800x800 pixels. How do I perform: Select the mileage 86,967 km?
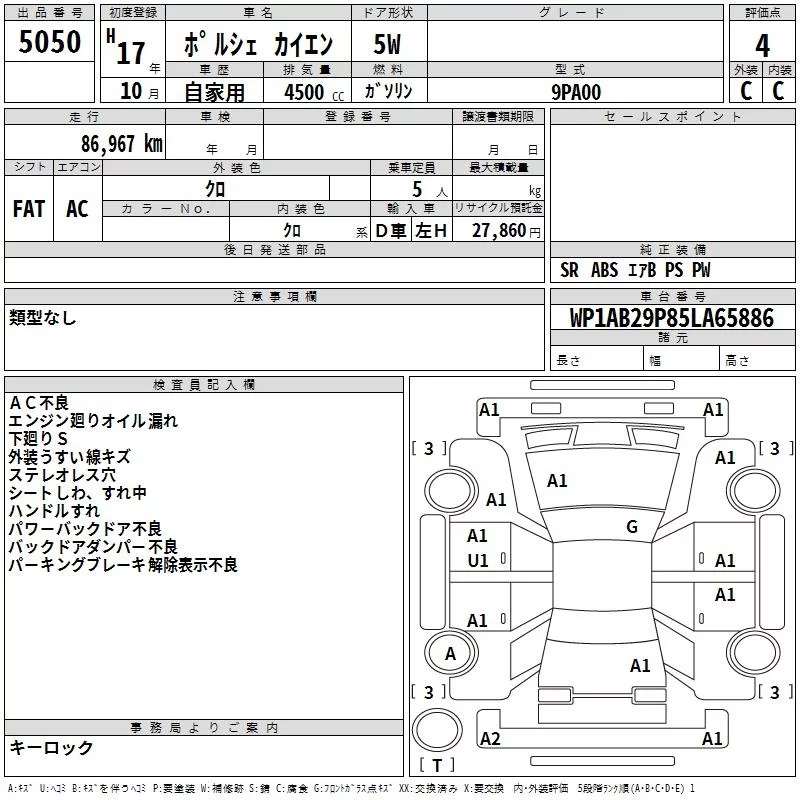tap(122, 143)
